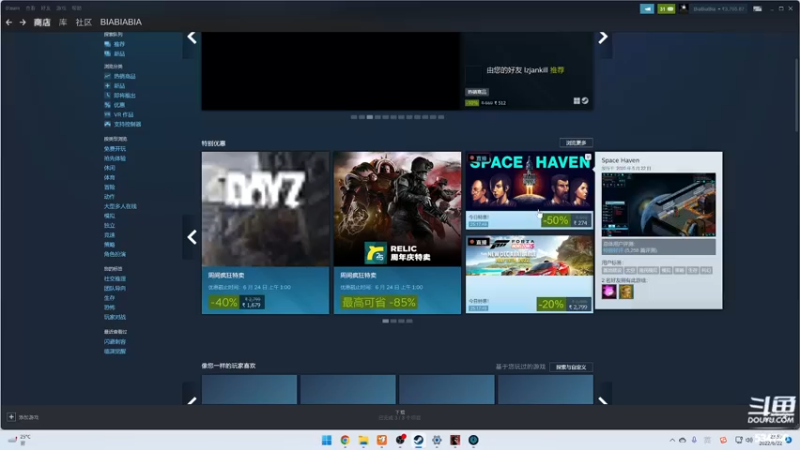The image size is (800, 450).
Task: Open the green notifications mail button
Action: pos(666,9)
